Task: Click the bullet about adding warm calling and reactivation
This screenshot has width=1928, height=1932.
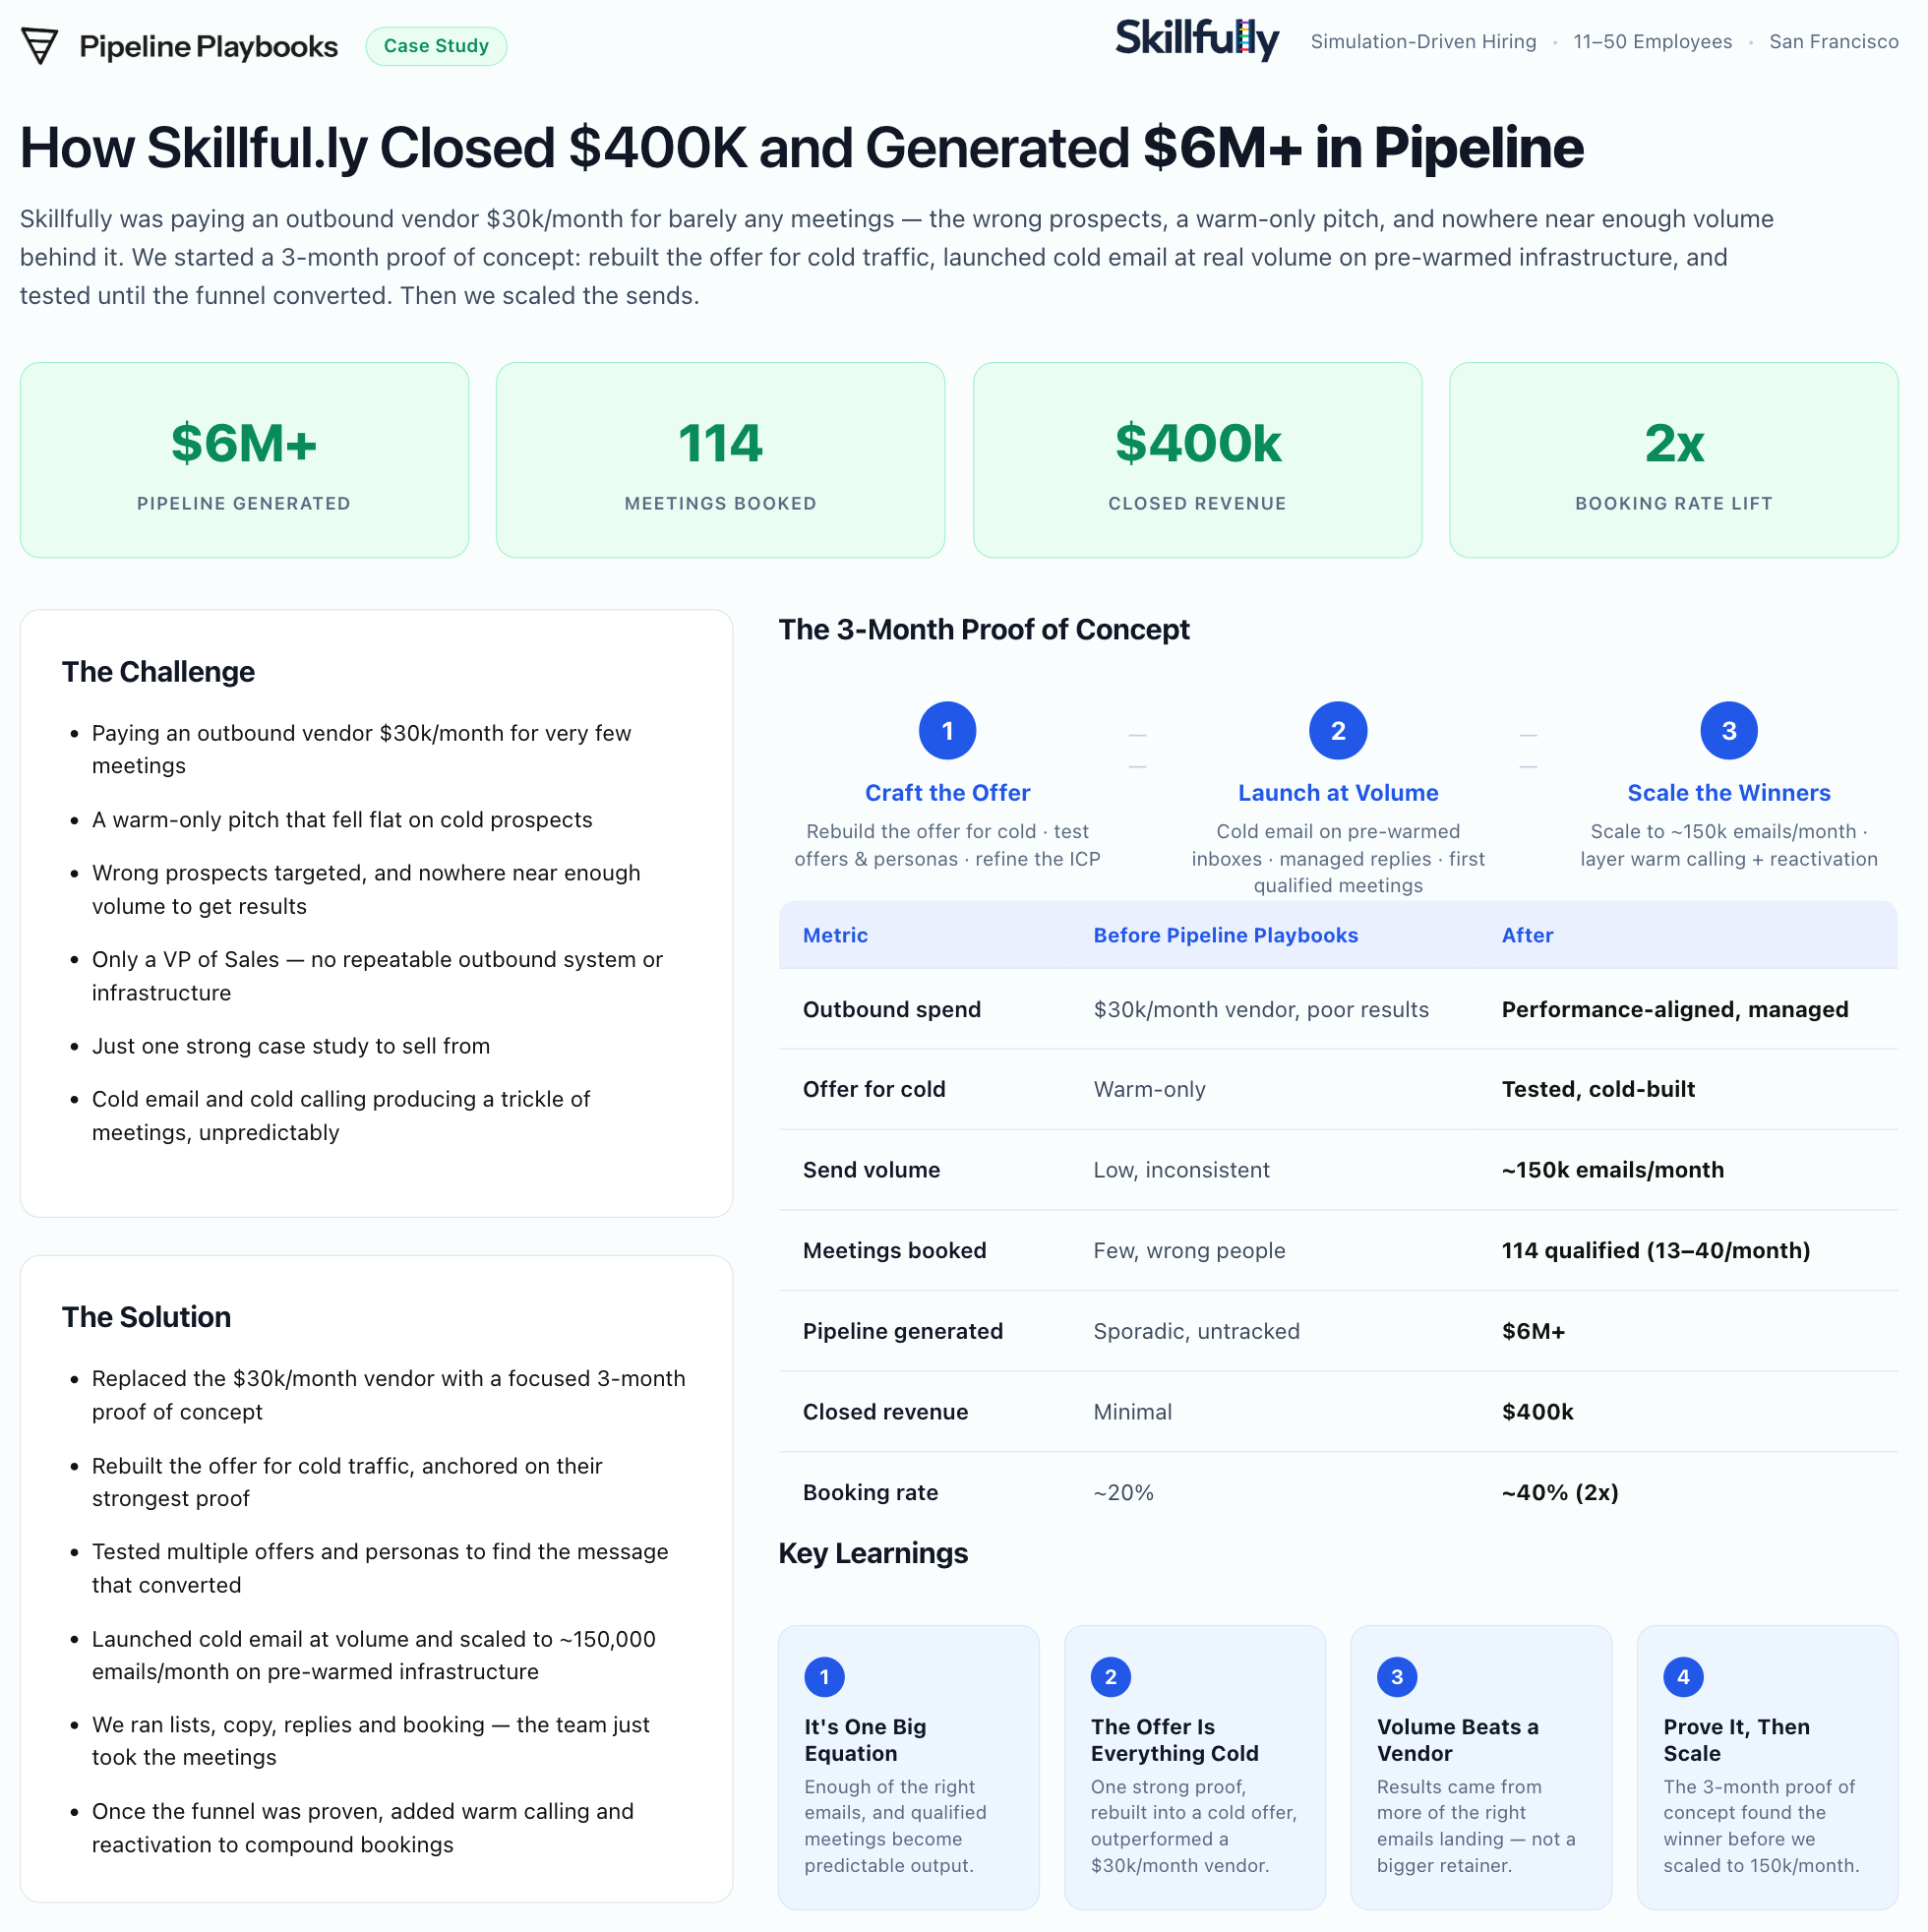Action: 362,1828
